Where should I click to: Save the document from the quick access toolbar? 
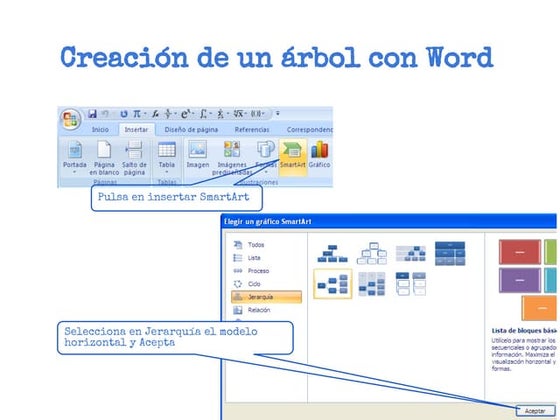(92, 114)
